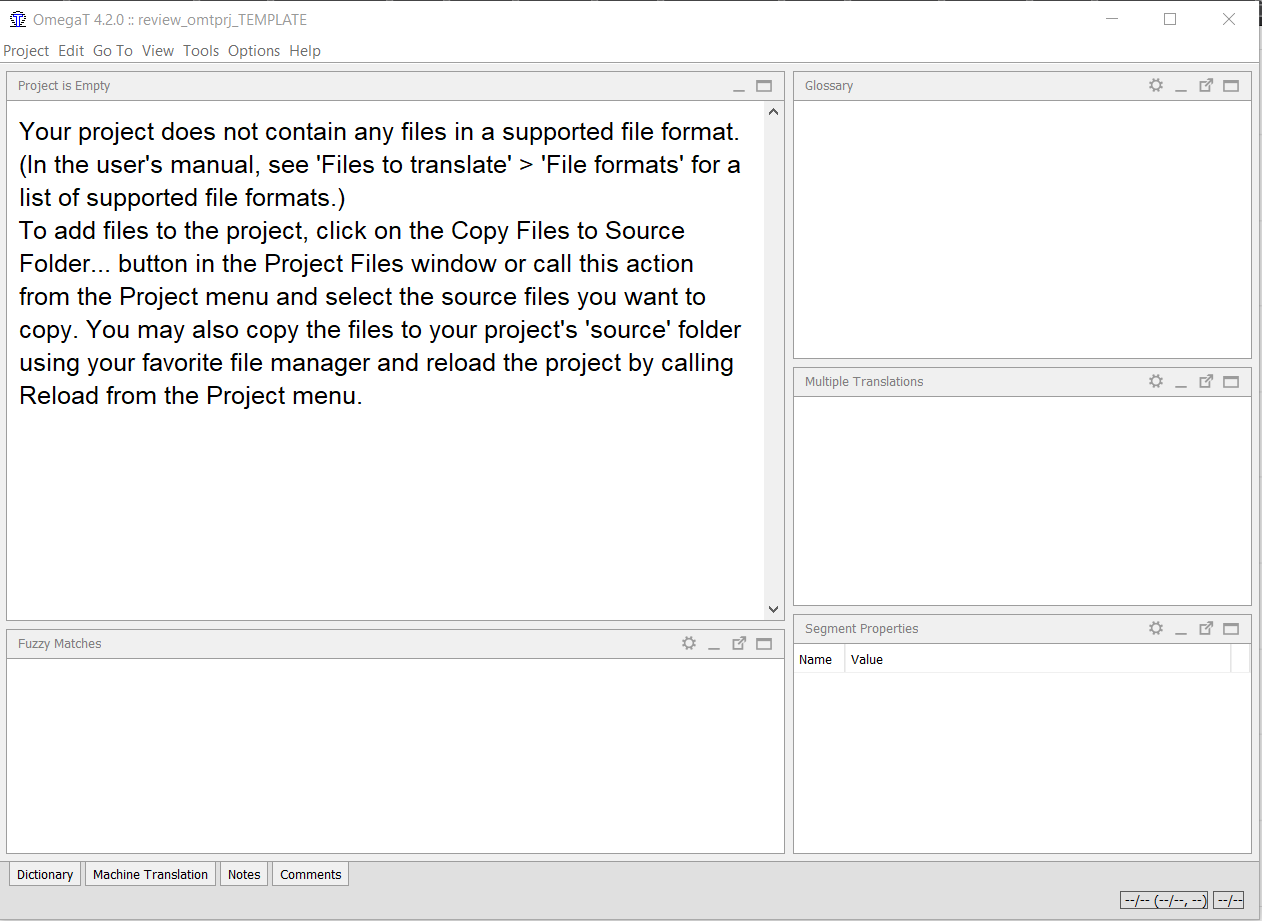Click the Segment Properties pane title

pos(861,628)
